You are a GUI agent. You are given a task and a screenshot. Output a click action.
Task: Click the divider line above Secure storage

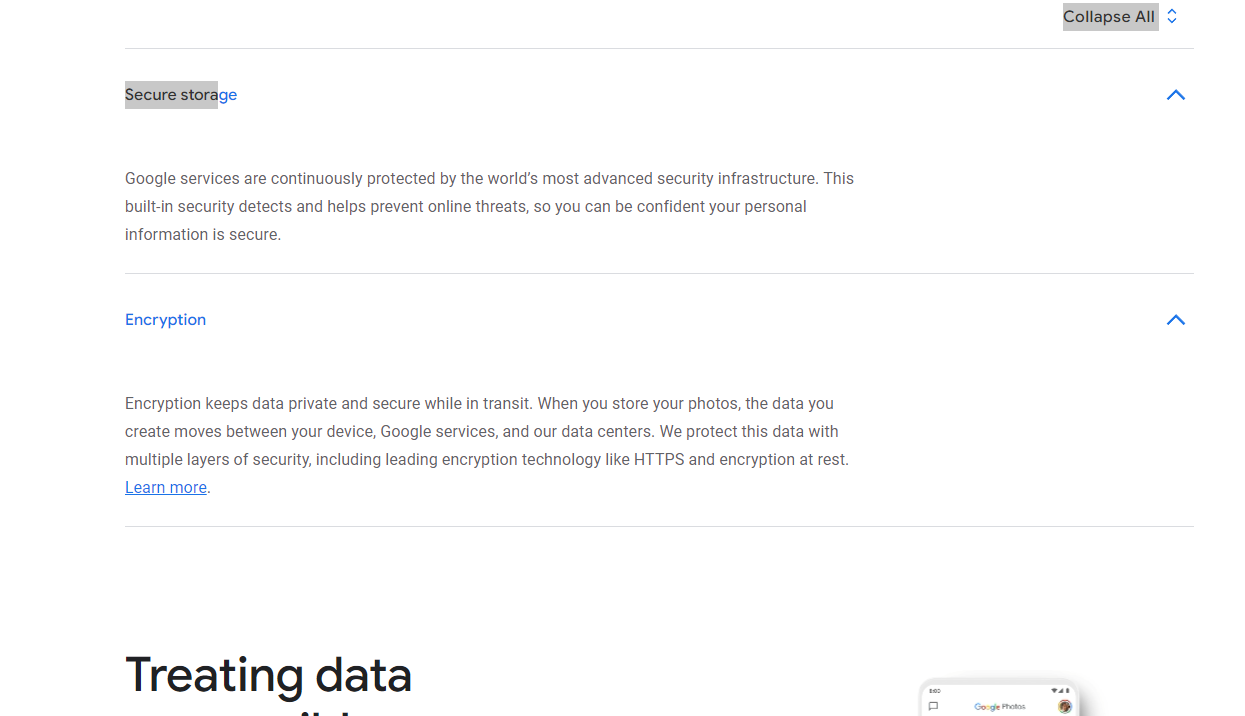(x=659, y=48)
